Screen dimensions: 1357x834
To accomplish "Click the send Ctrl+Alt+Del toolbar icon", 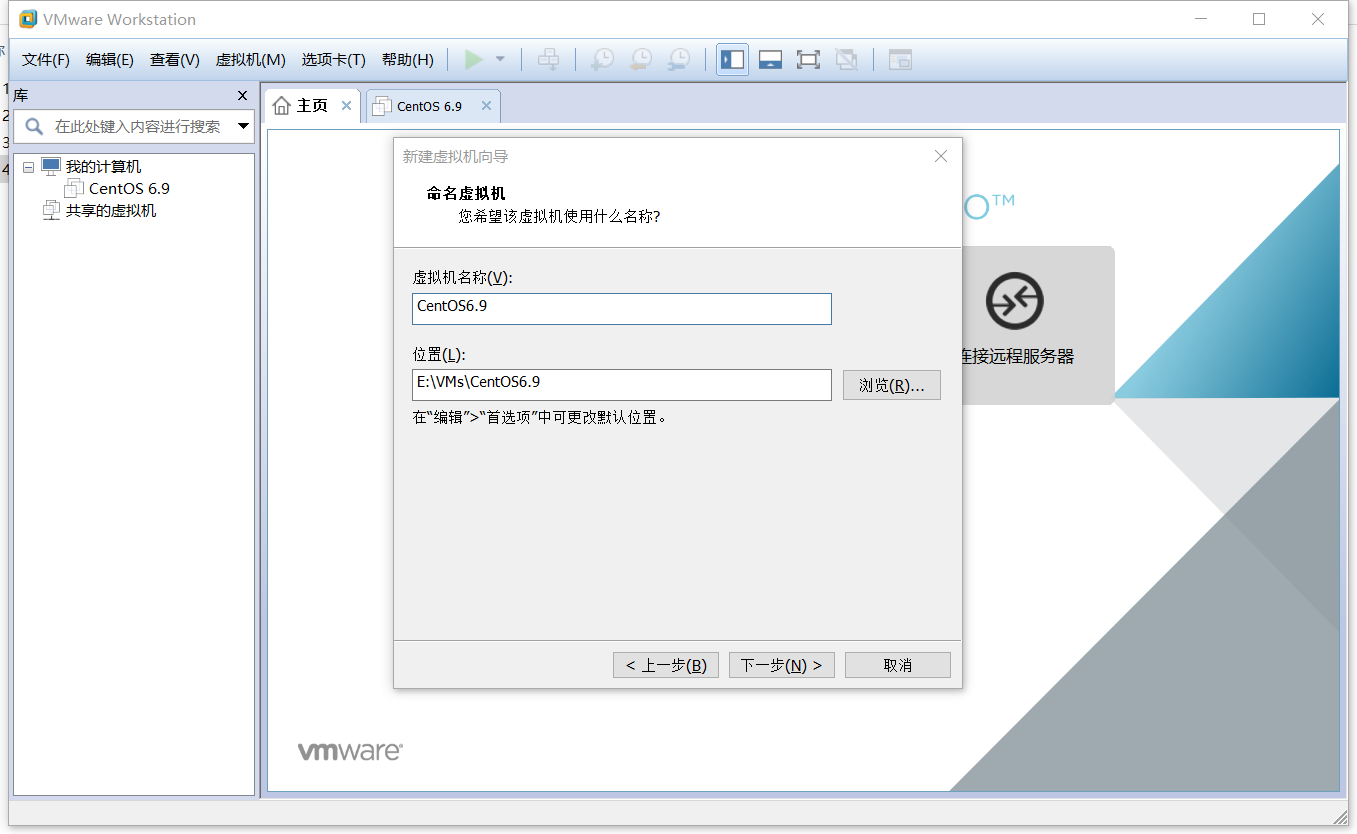I will 548,60.
